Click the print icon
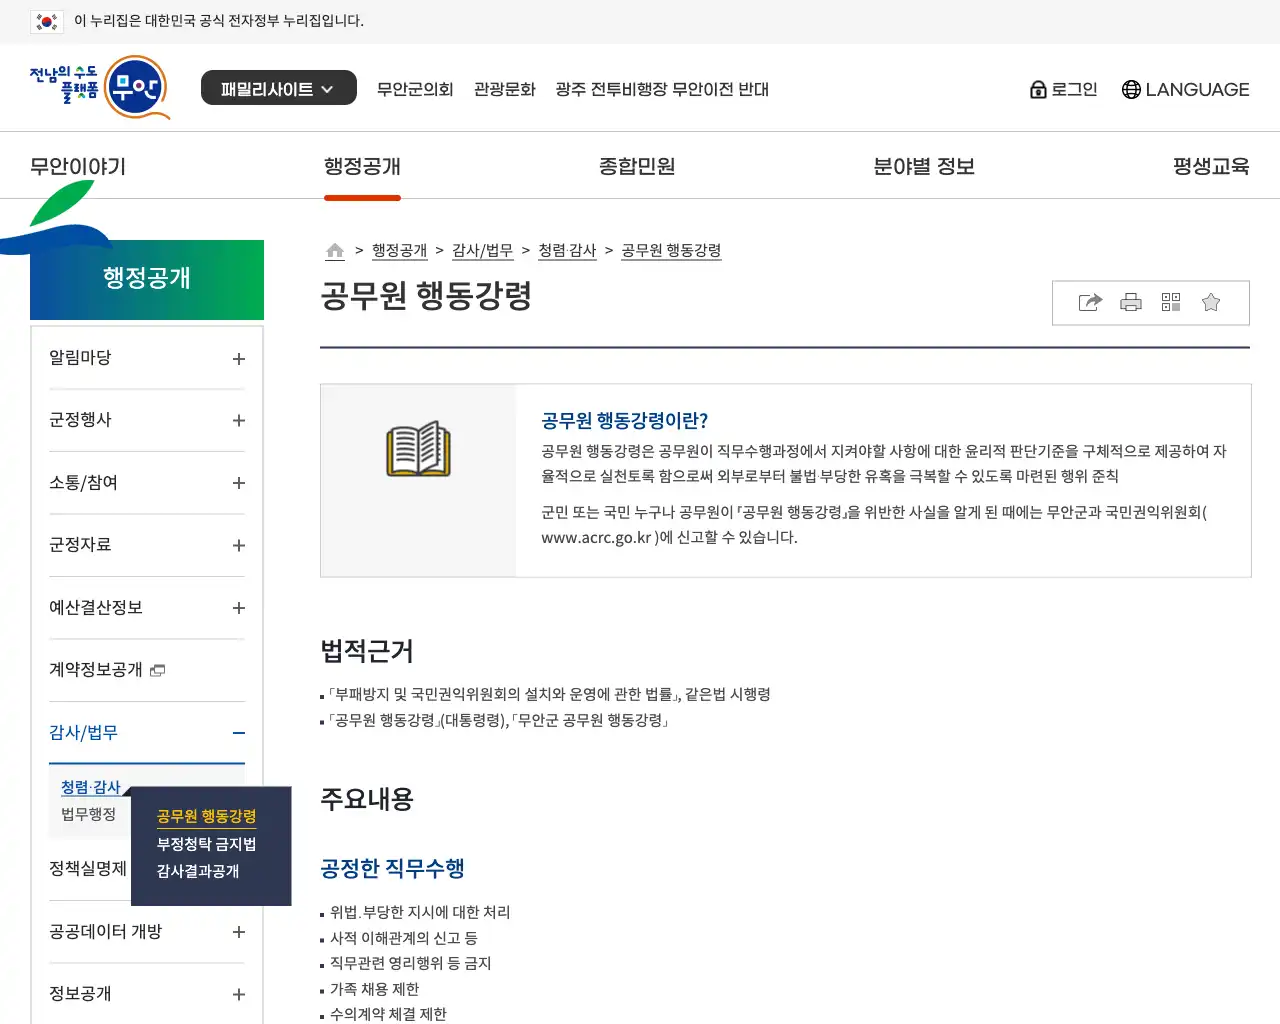1280x1024 pixels. pyautogui.click(x=1131, y=303)
